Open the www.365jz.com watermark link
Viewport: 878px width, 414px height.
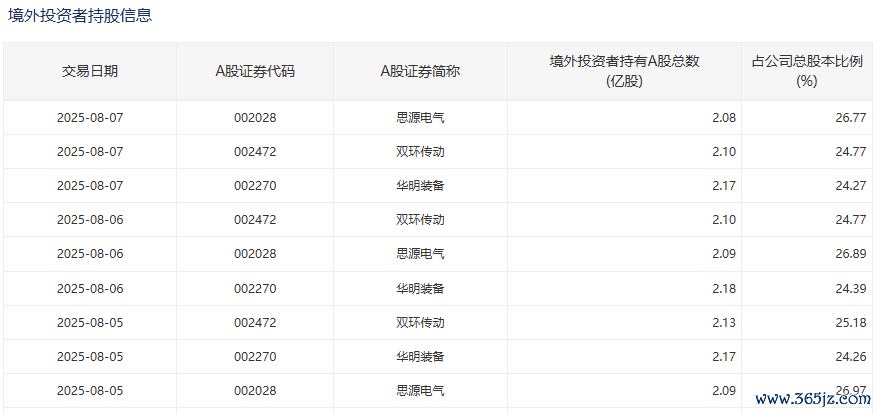click(x=813, y=399)
